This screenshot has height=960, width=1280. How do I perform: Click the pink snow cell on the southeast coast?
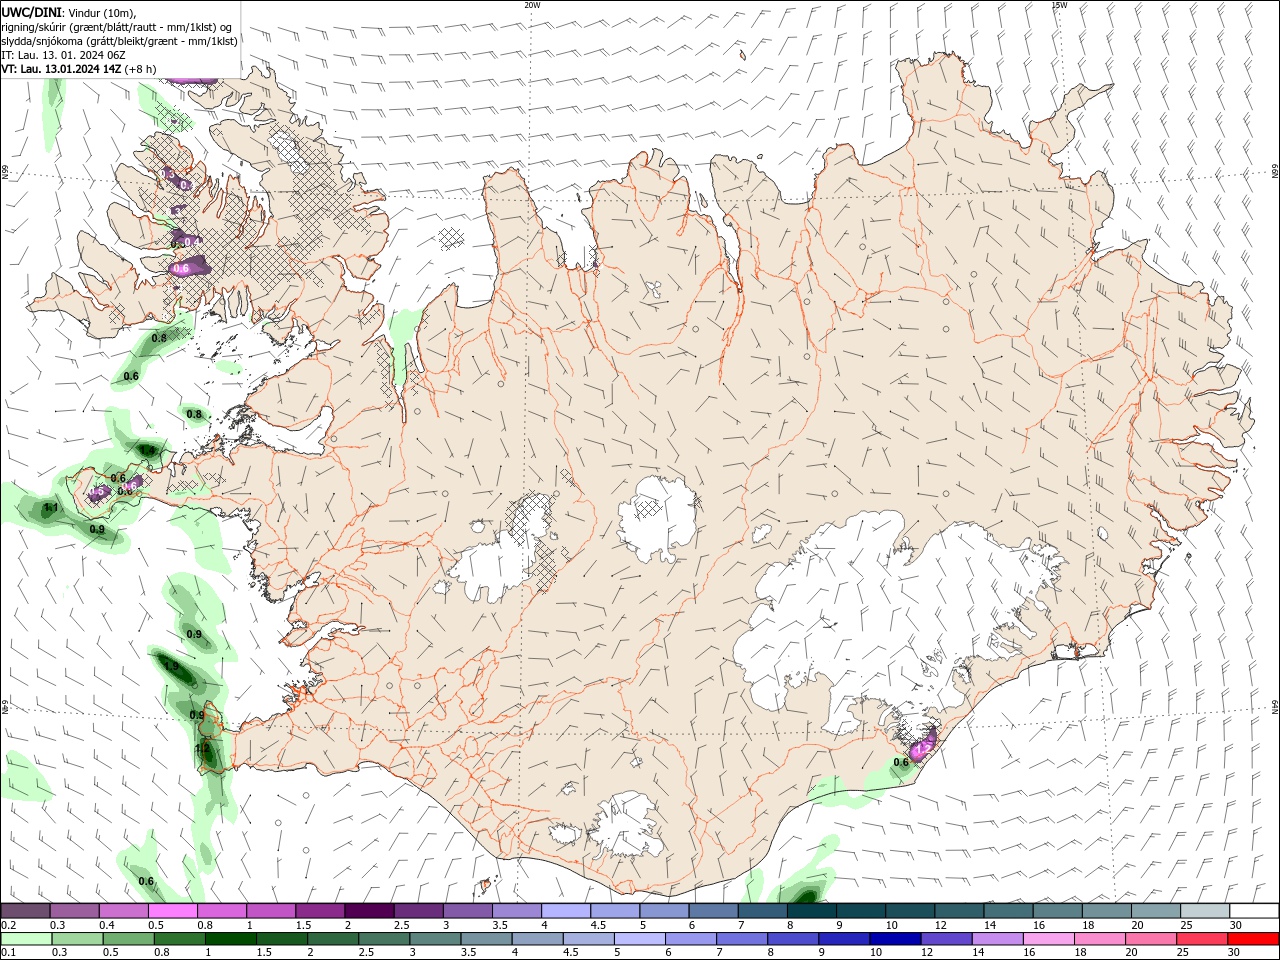(x=924, y=744)
